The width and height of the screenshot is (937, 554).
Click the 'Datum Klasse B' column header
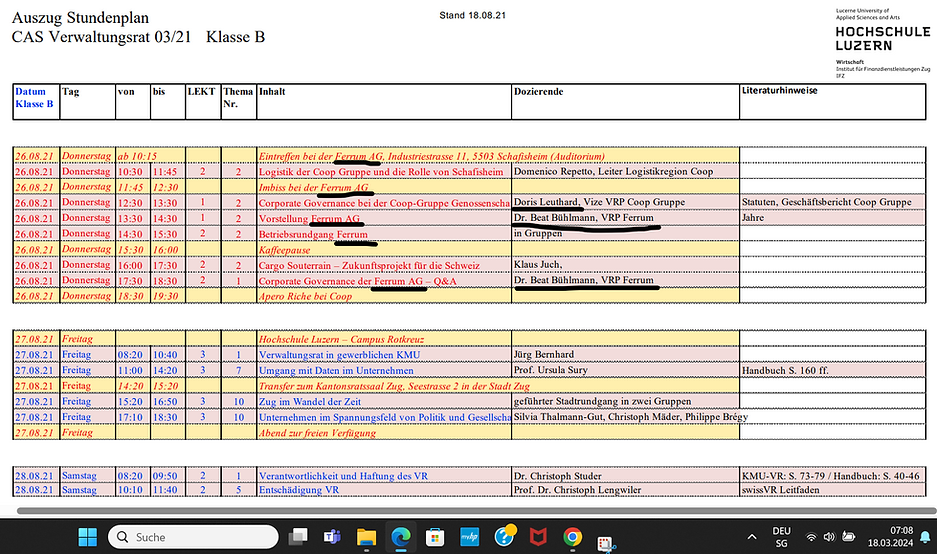[36, 102]
